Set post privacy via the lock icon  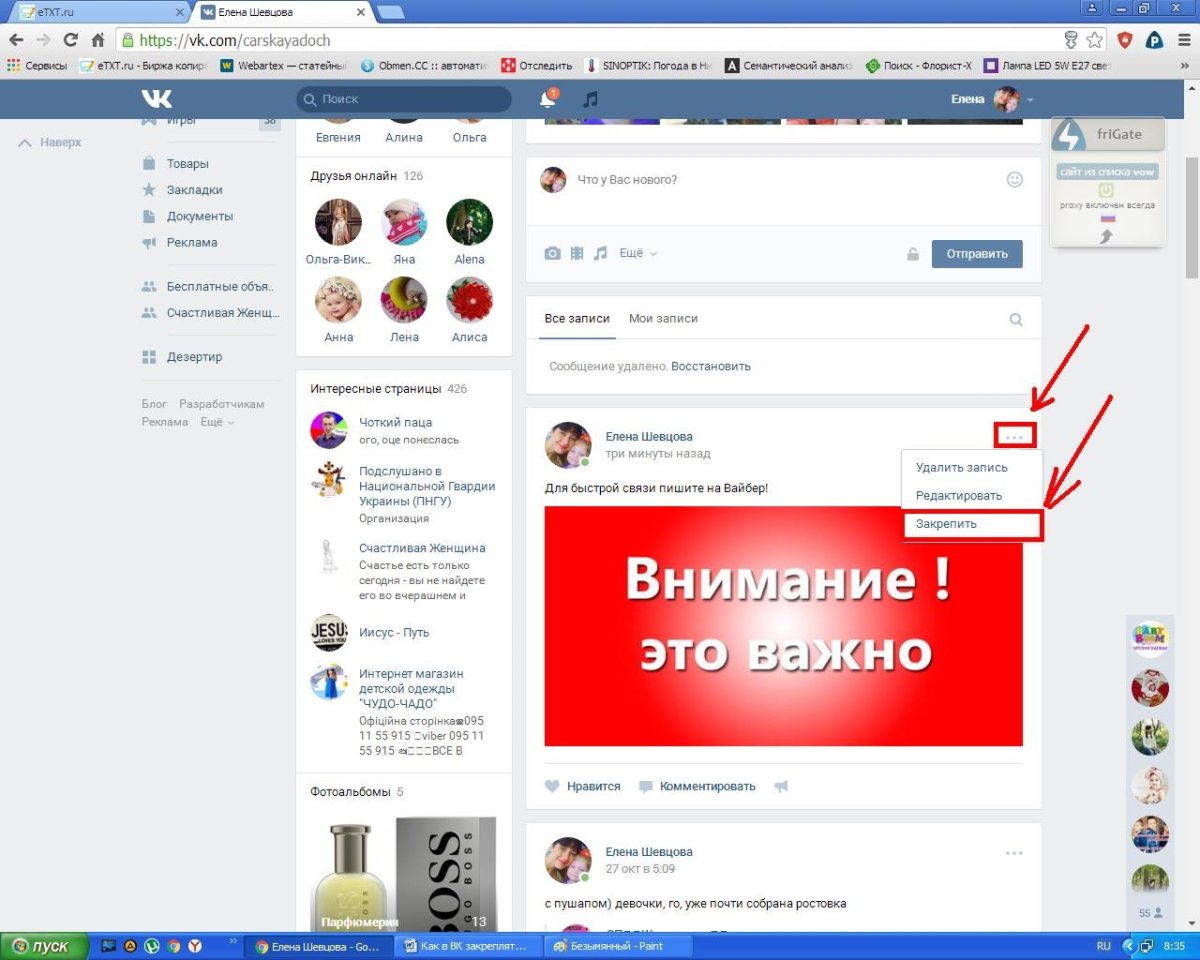[912, 253]
